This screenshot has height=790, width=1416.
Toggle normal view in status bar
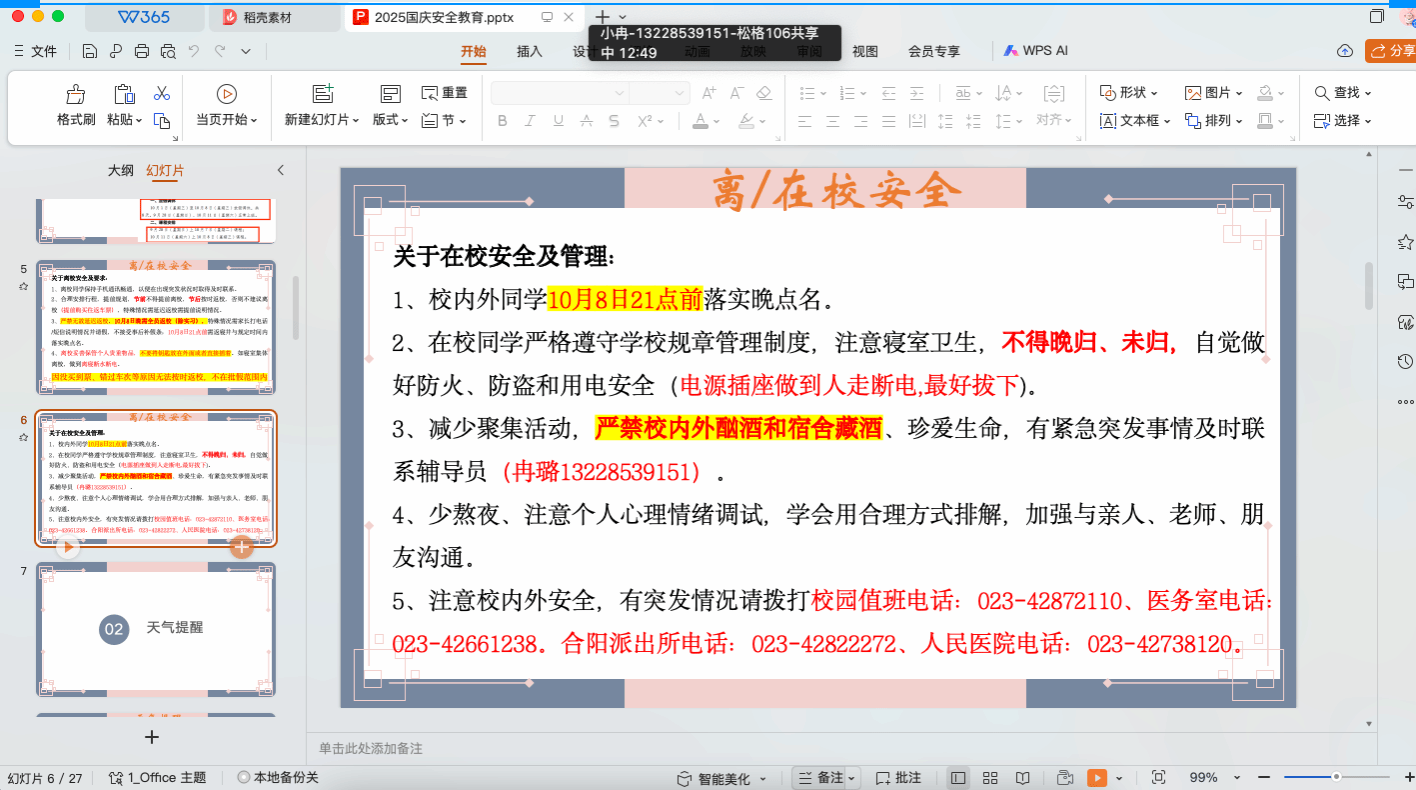pos(958,778)
